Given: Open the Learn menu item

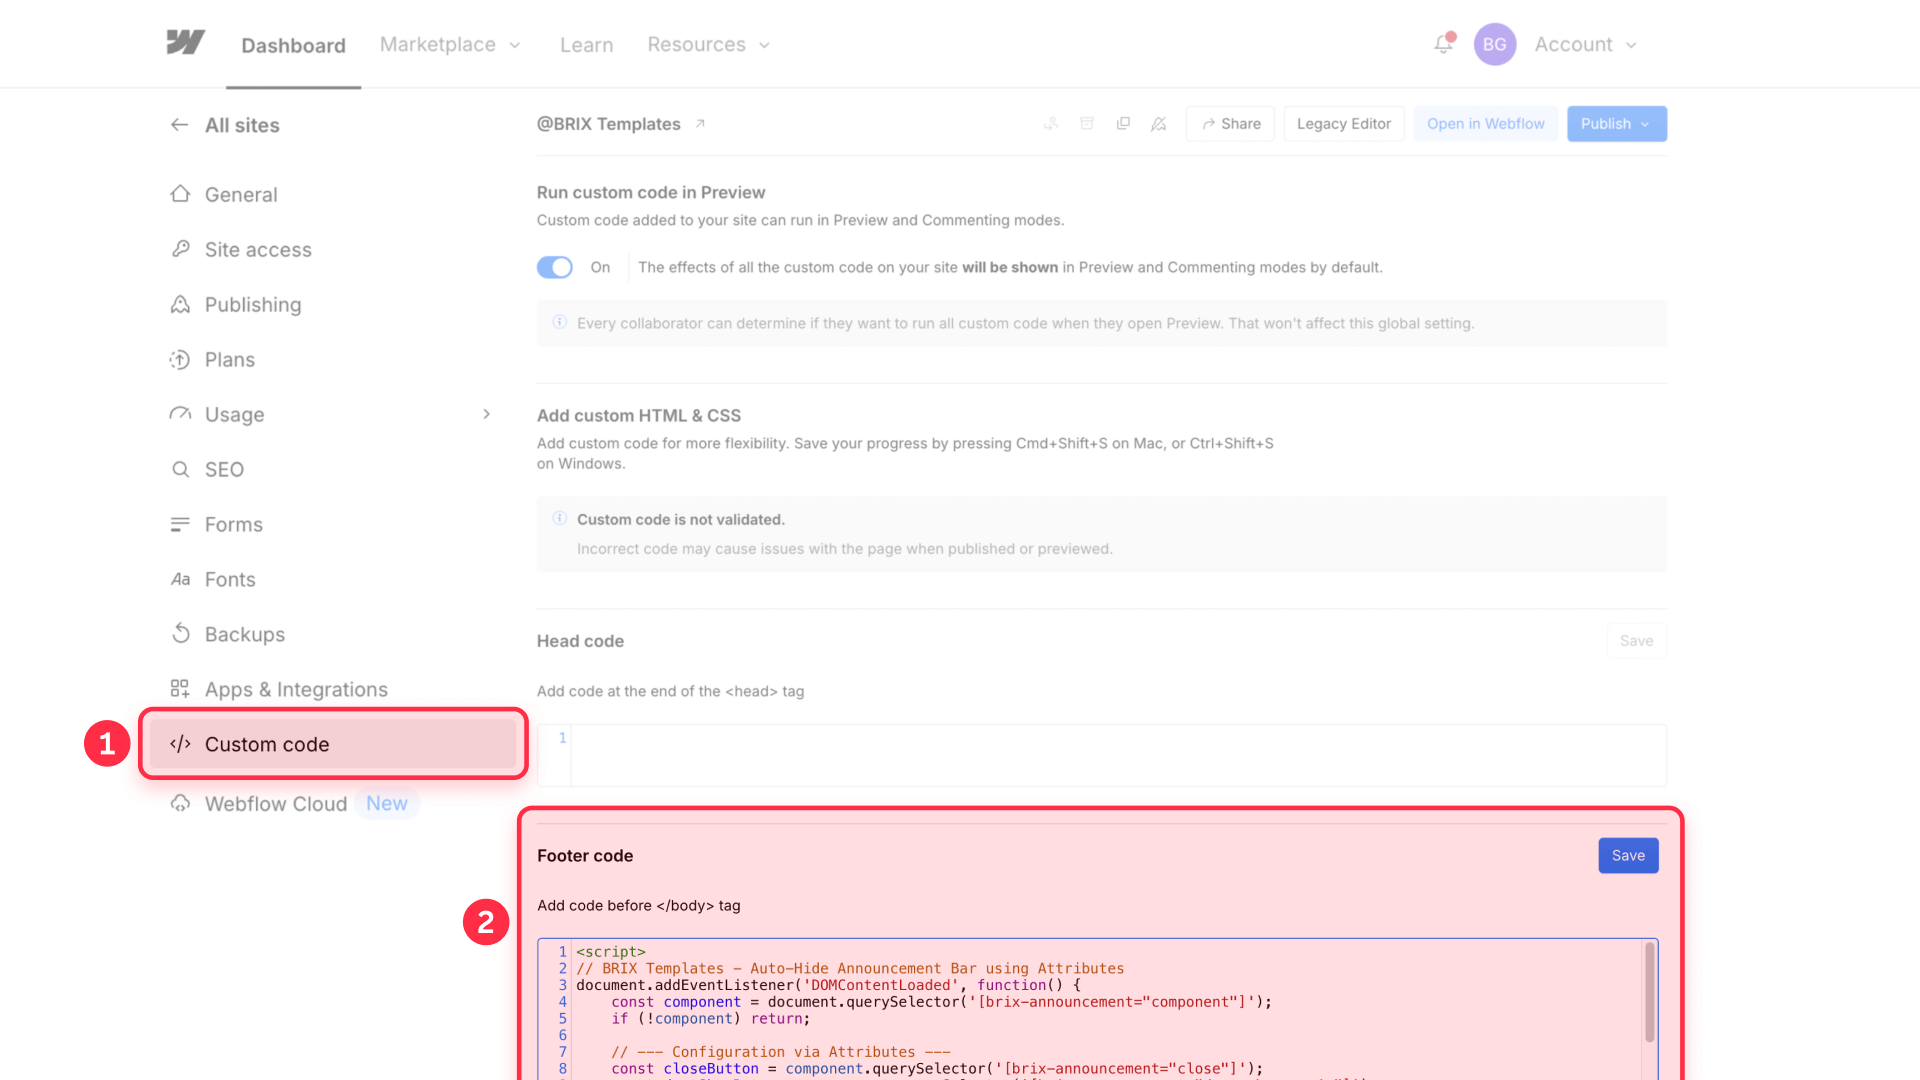Looking at the screenshot, I should pyautogui.click(x=586, y=44).
